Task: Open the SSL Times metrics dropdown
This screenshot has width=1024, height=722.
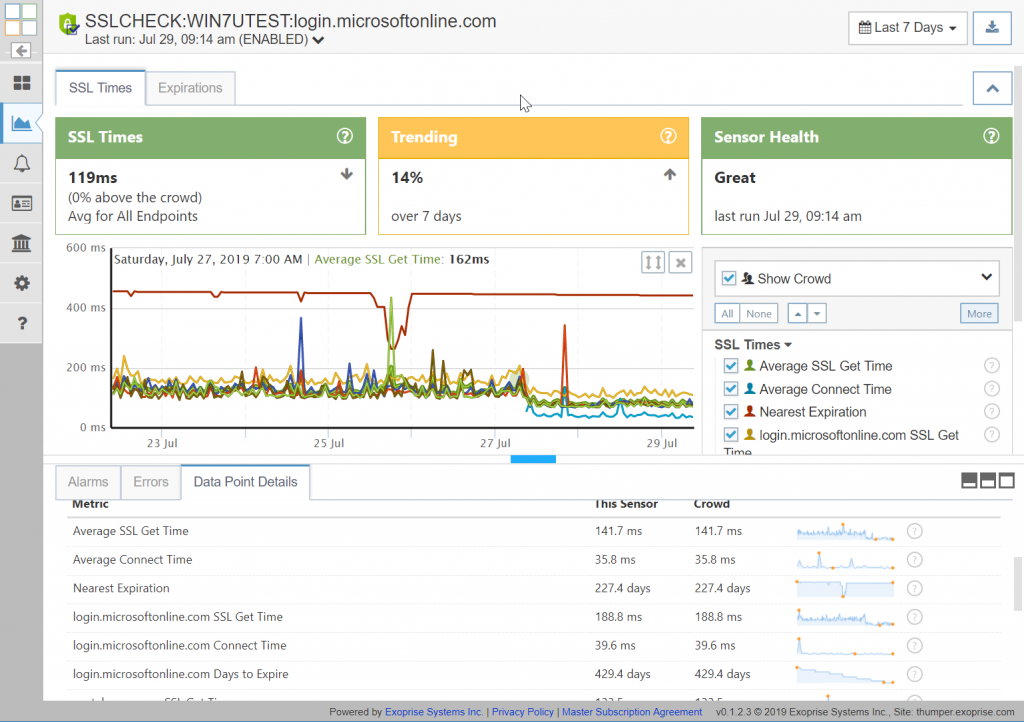Action: click(753, 344)
